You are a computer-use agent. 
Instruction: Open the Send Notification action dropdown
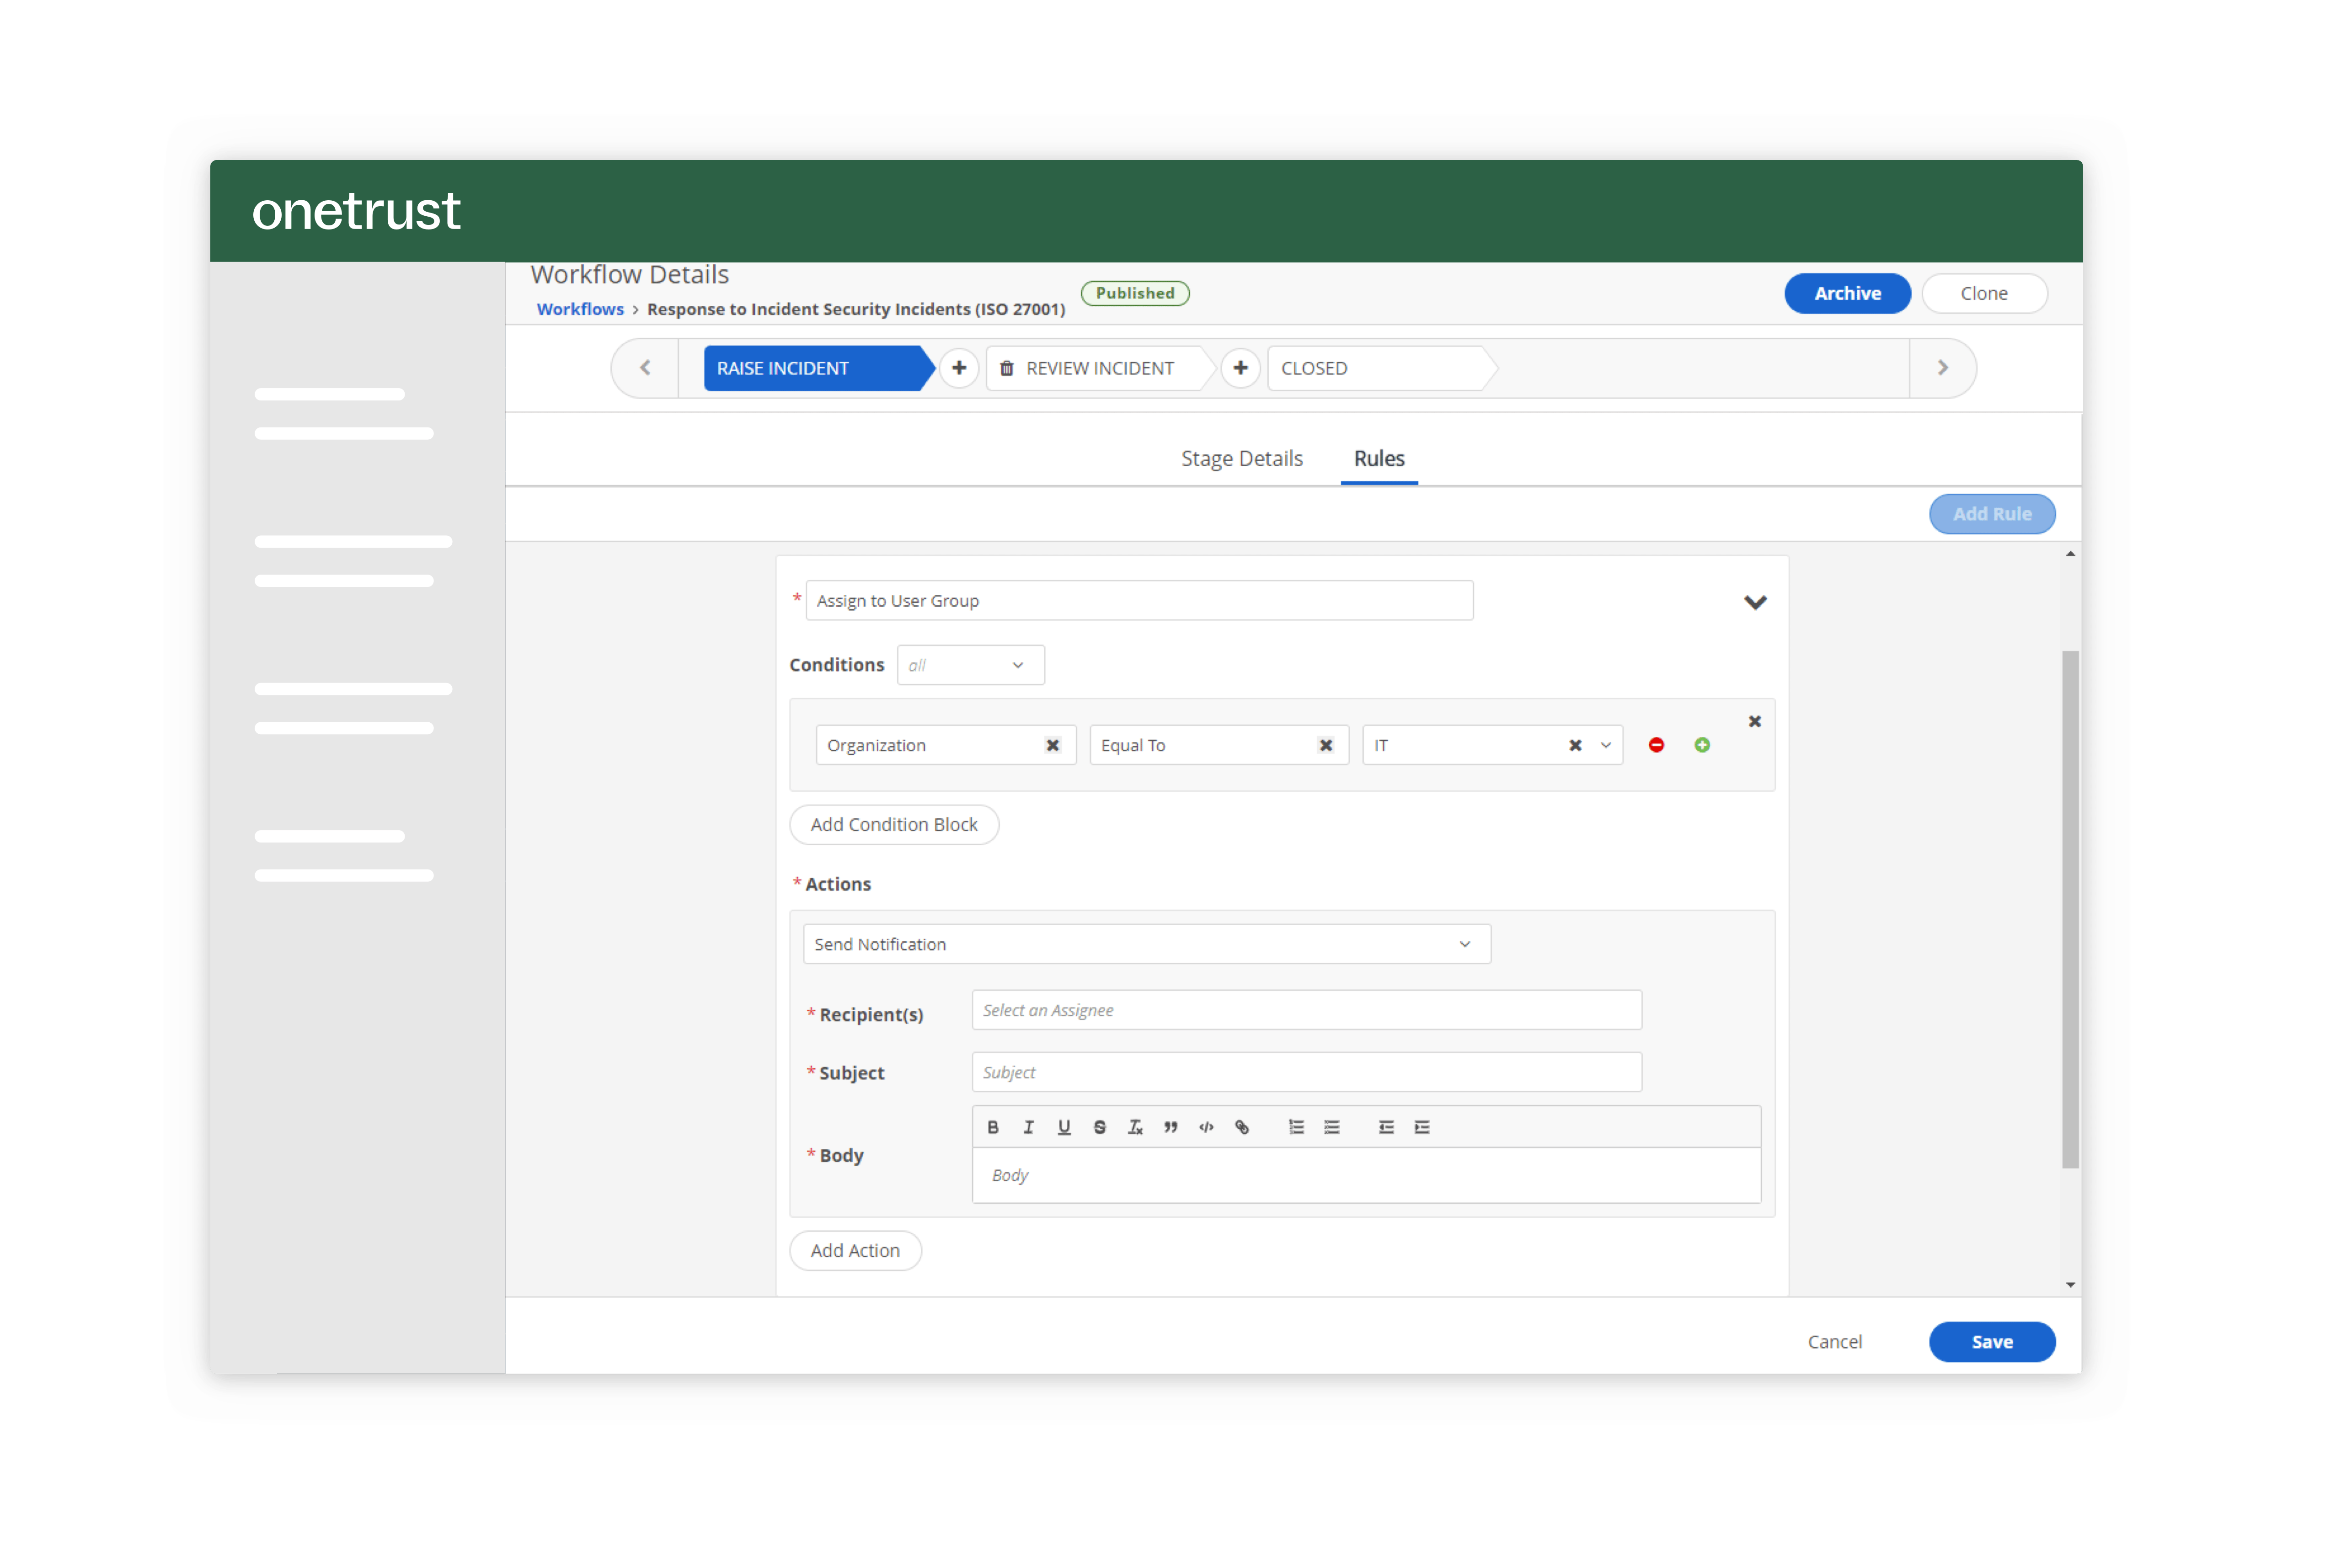click(1147, 944)
